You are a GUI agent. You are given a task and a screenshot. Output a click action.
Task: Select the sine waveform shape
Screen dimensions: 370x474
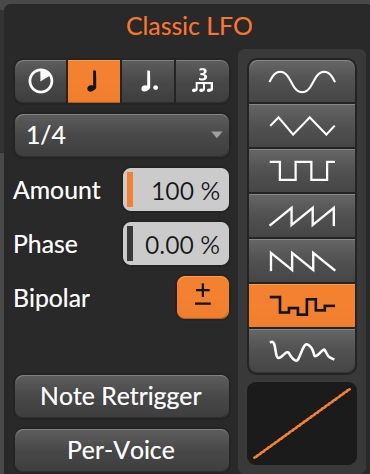(302, 81)
